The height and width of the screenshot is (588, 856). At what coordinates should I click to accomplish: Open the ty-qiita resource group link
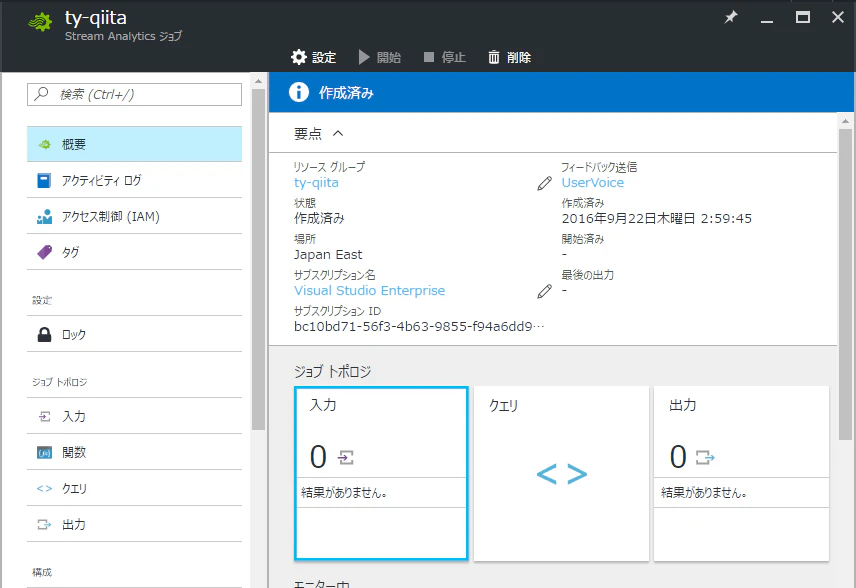(316, 182)
